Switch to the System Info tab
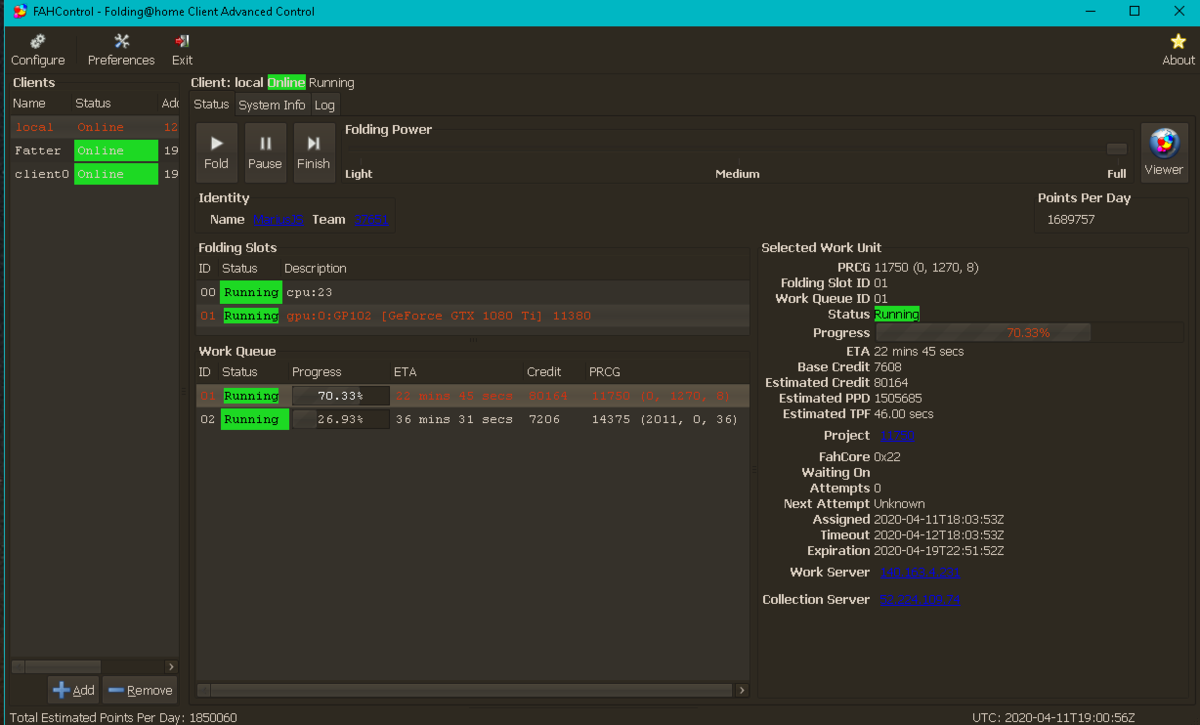 (x=272, y=105)
